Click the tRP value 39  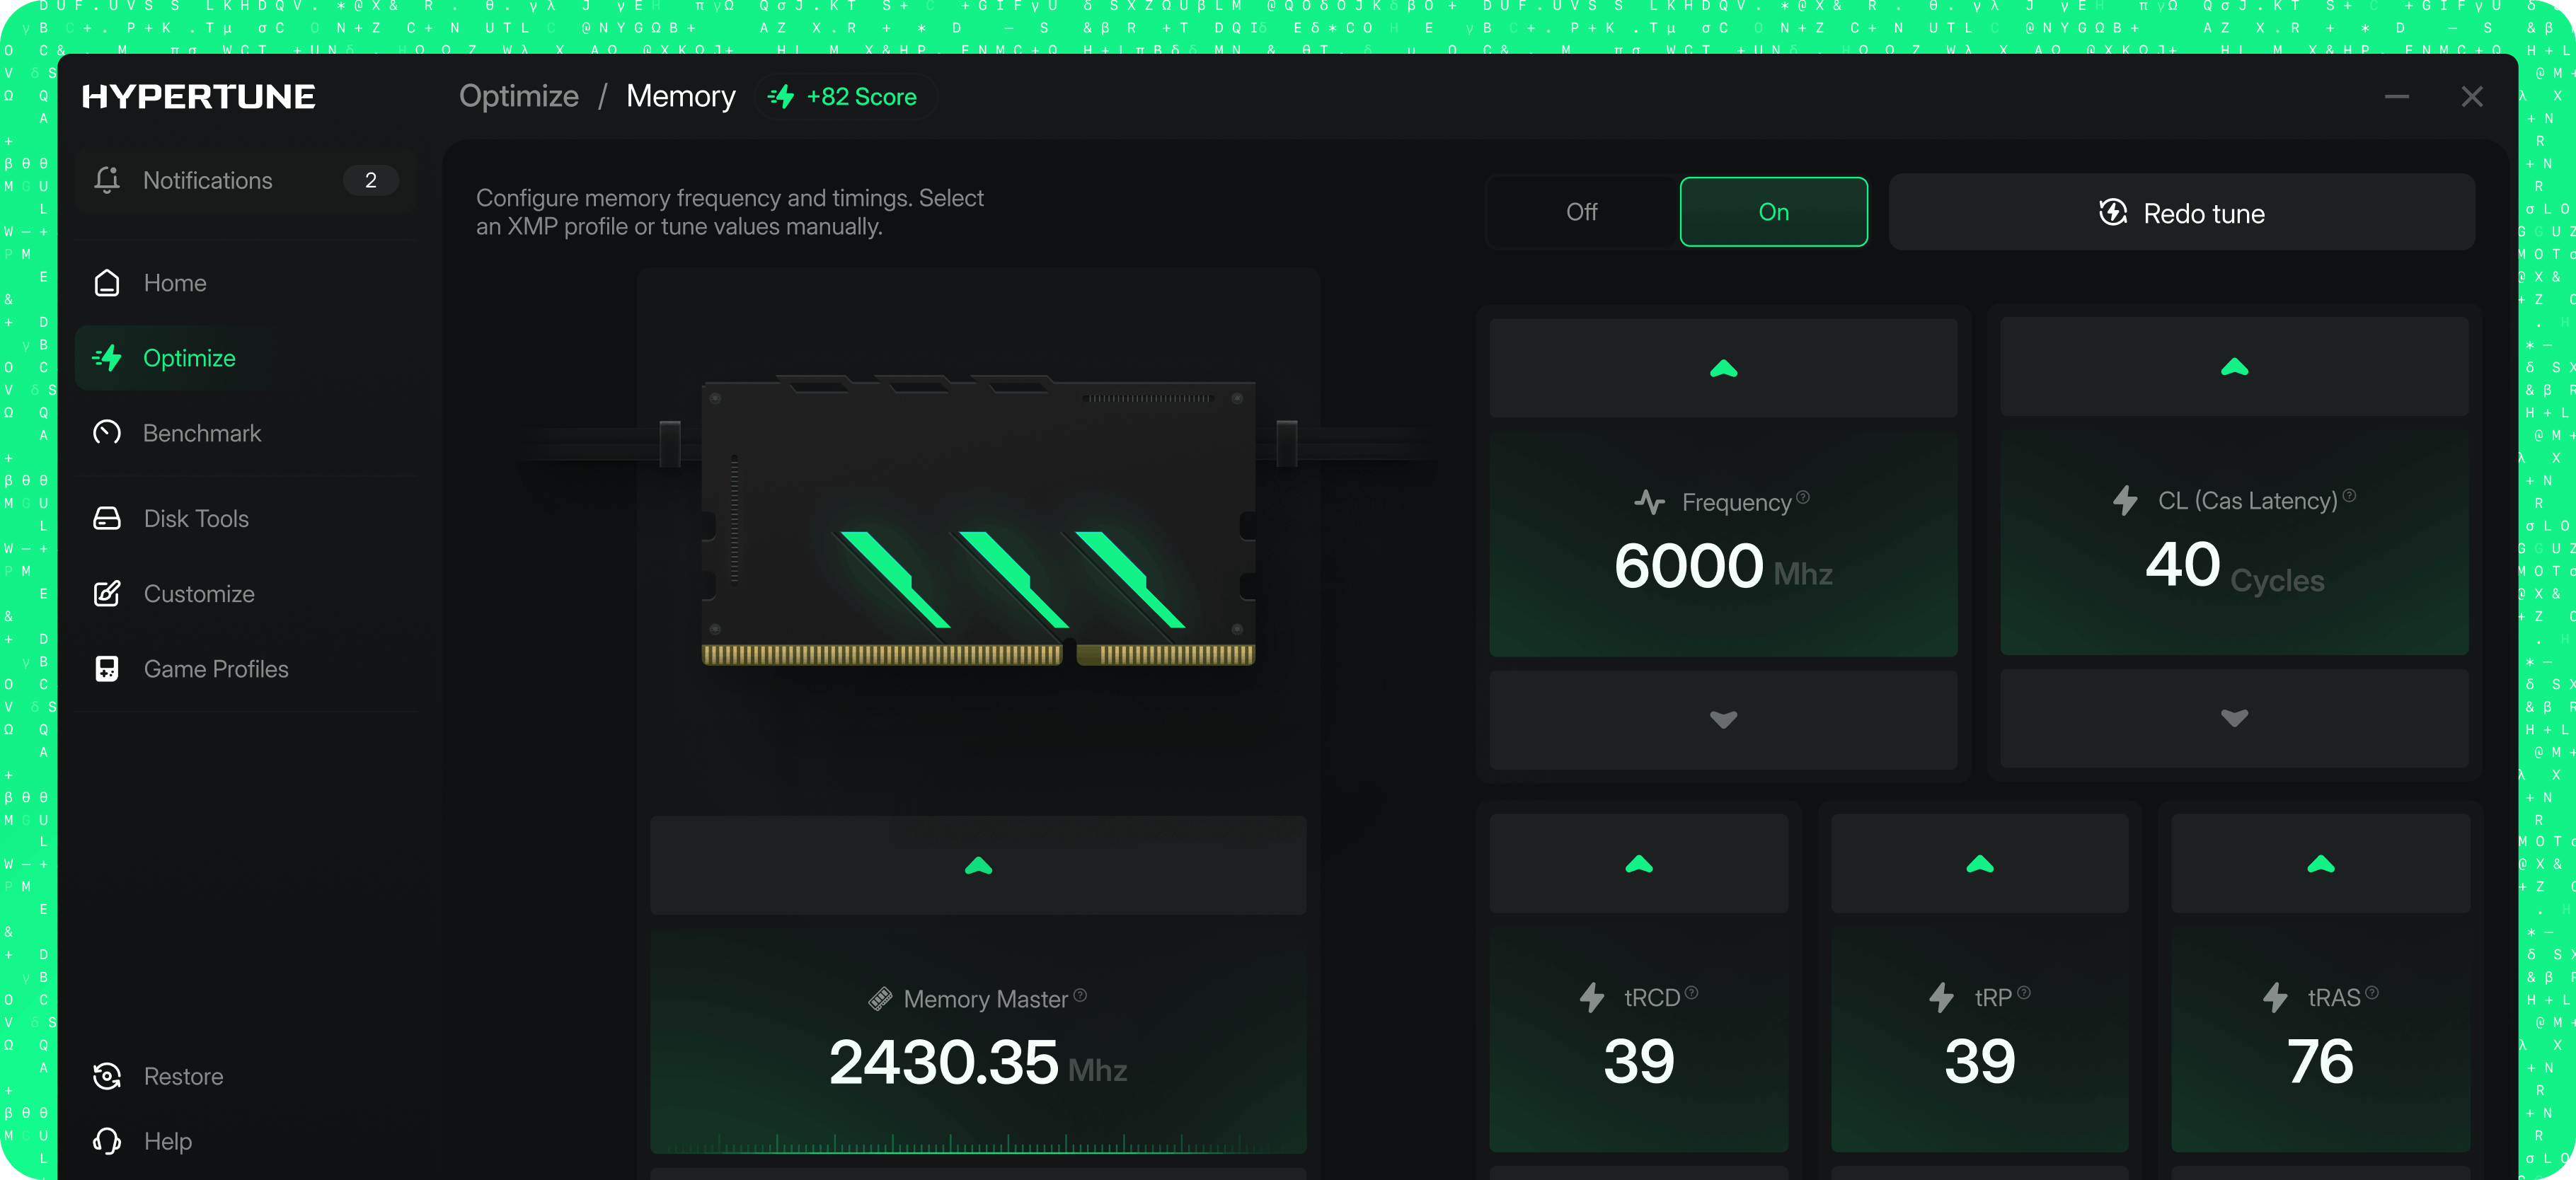tap(1980, 1061)
